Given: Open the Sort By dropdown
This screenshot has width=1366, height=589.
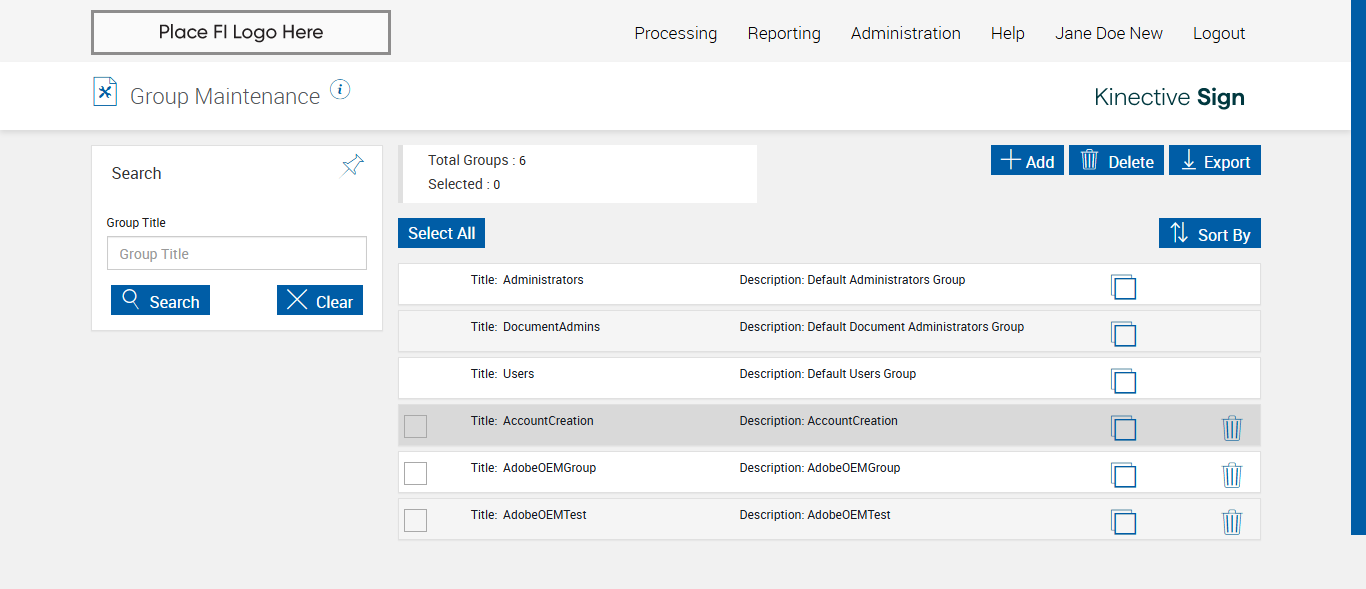Looking at the screenshot, I should (x=1210, y=234).
